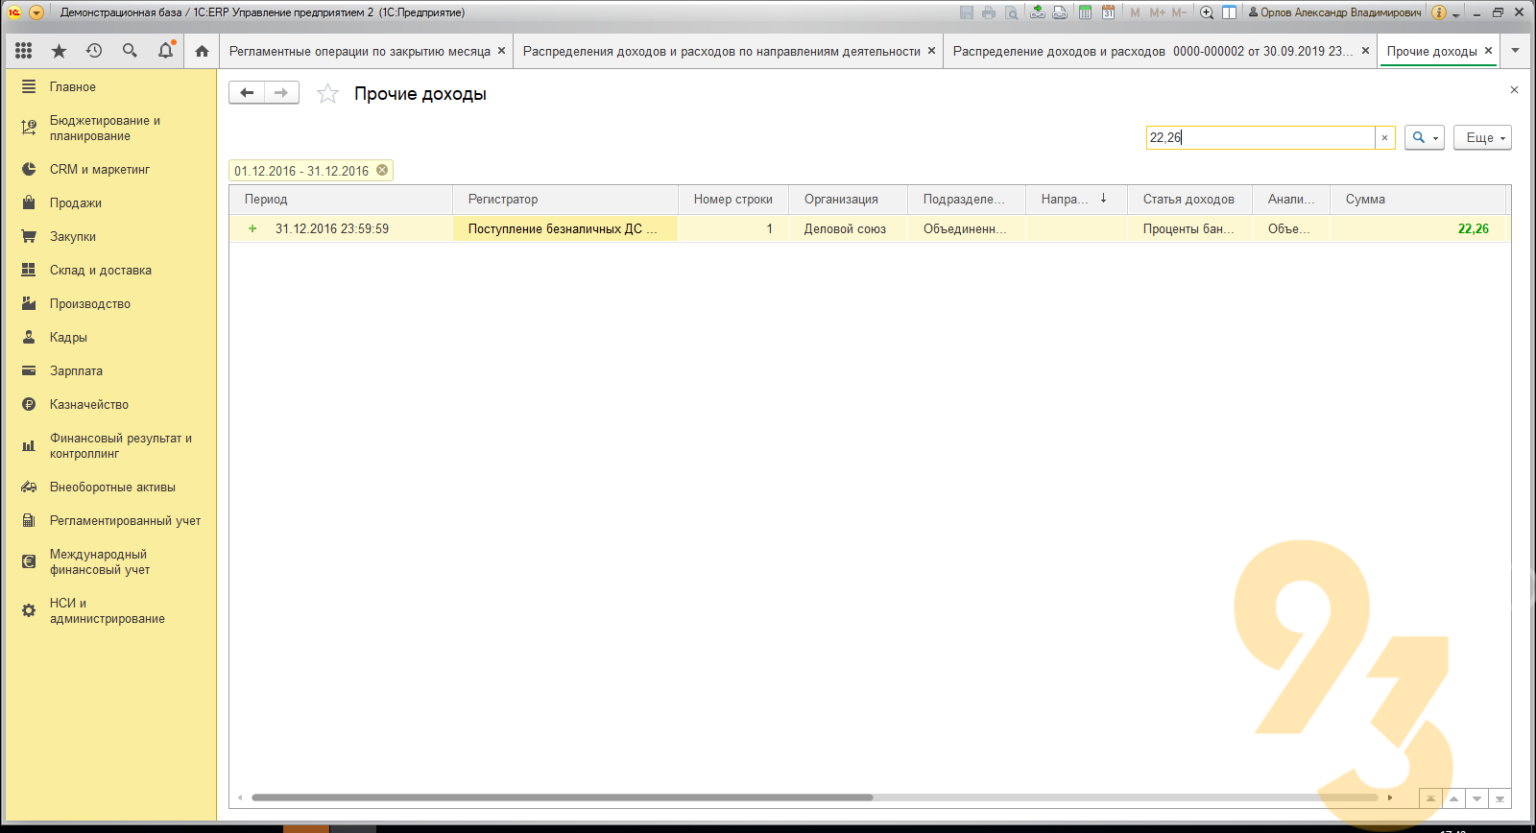Click the sum value 22,26 in table
Screen dimensions: 1536x833
(1473, 229)
